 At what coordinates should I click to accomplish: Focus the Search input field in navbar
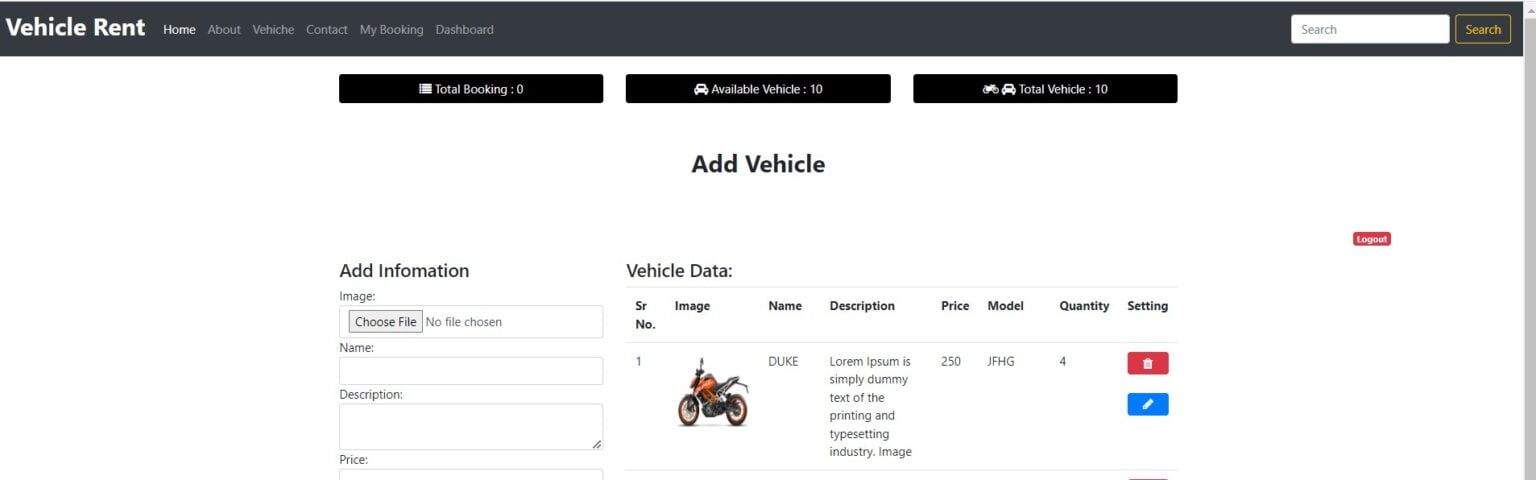click(1369, 30)
